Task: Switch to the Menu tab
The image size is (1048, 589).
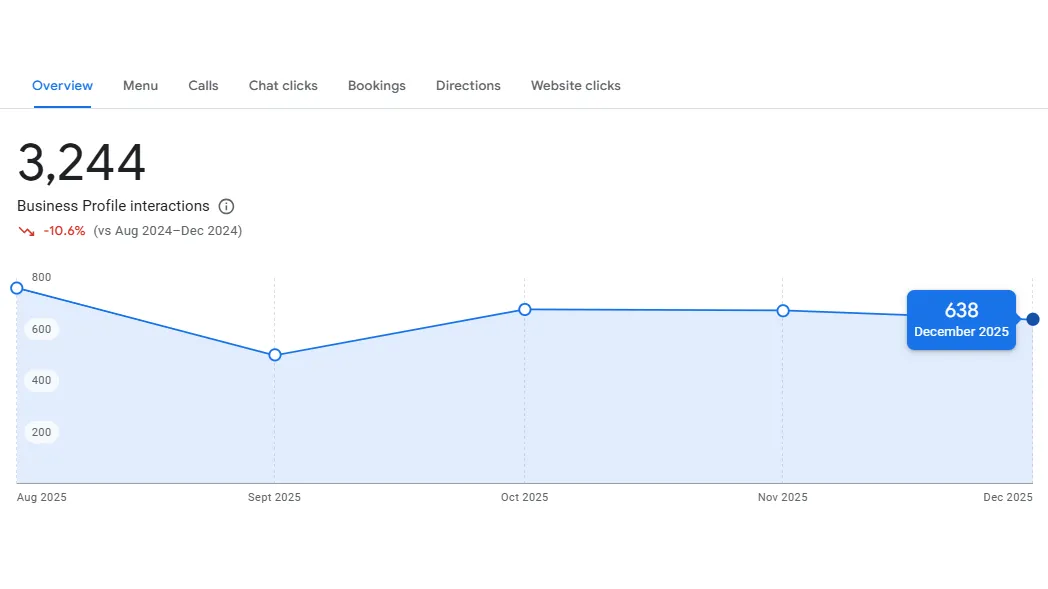Action: tap(140, 86)
